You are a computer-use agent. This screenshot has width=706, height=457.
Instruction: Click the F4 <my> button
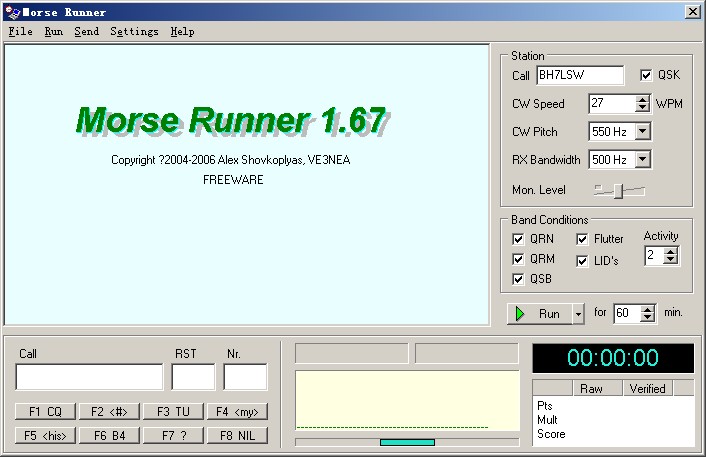(237, 412)
